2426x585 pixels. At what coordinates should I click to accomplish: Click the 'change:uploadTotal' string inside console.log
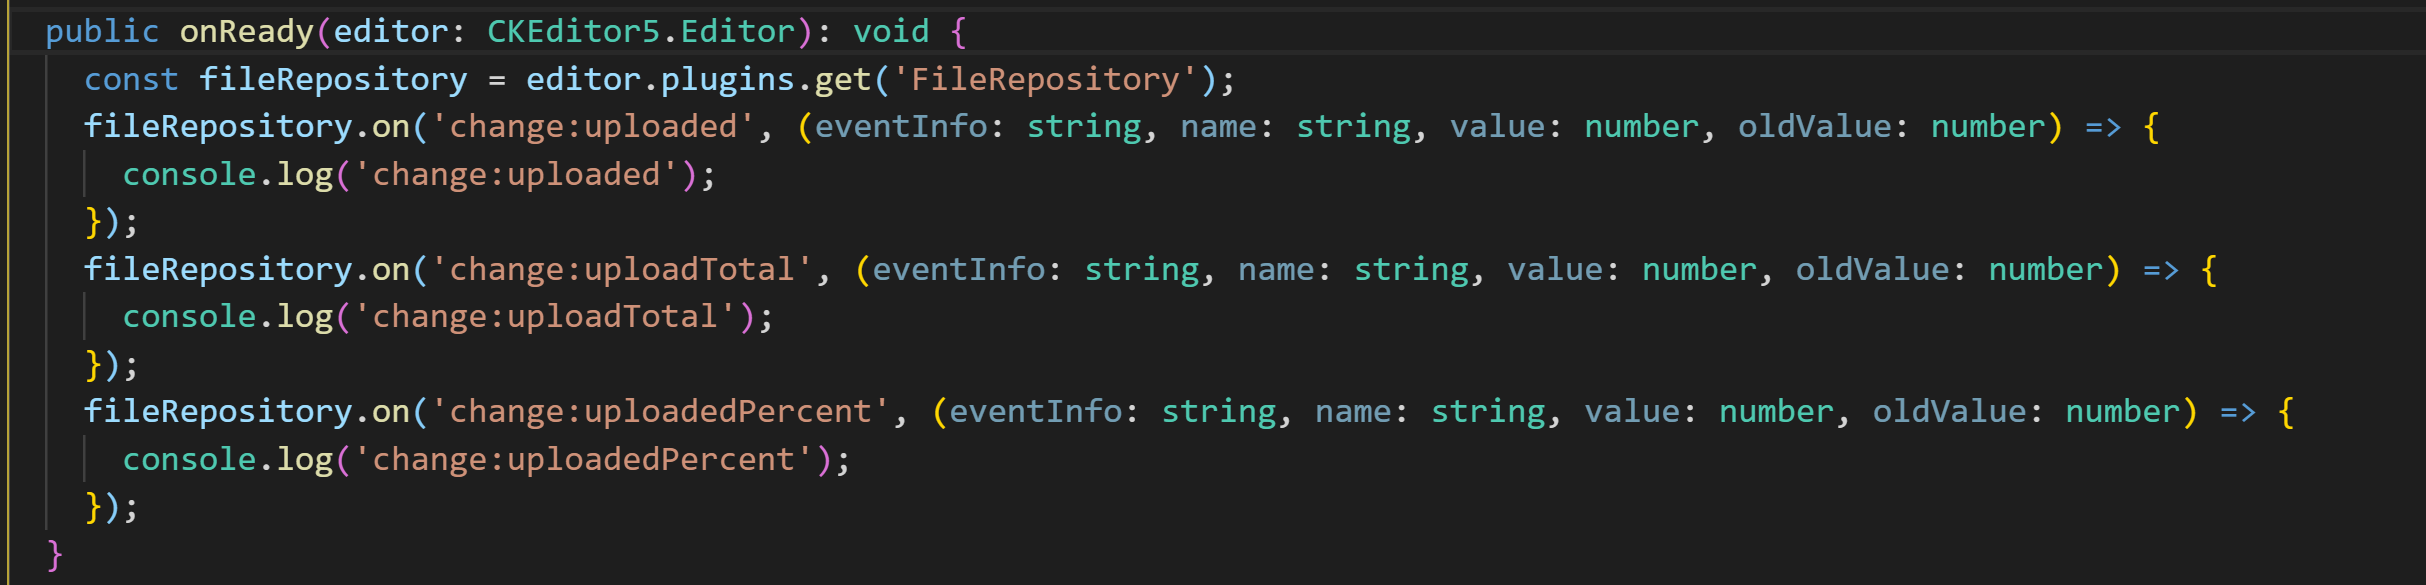[545, 317]
